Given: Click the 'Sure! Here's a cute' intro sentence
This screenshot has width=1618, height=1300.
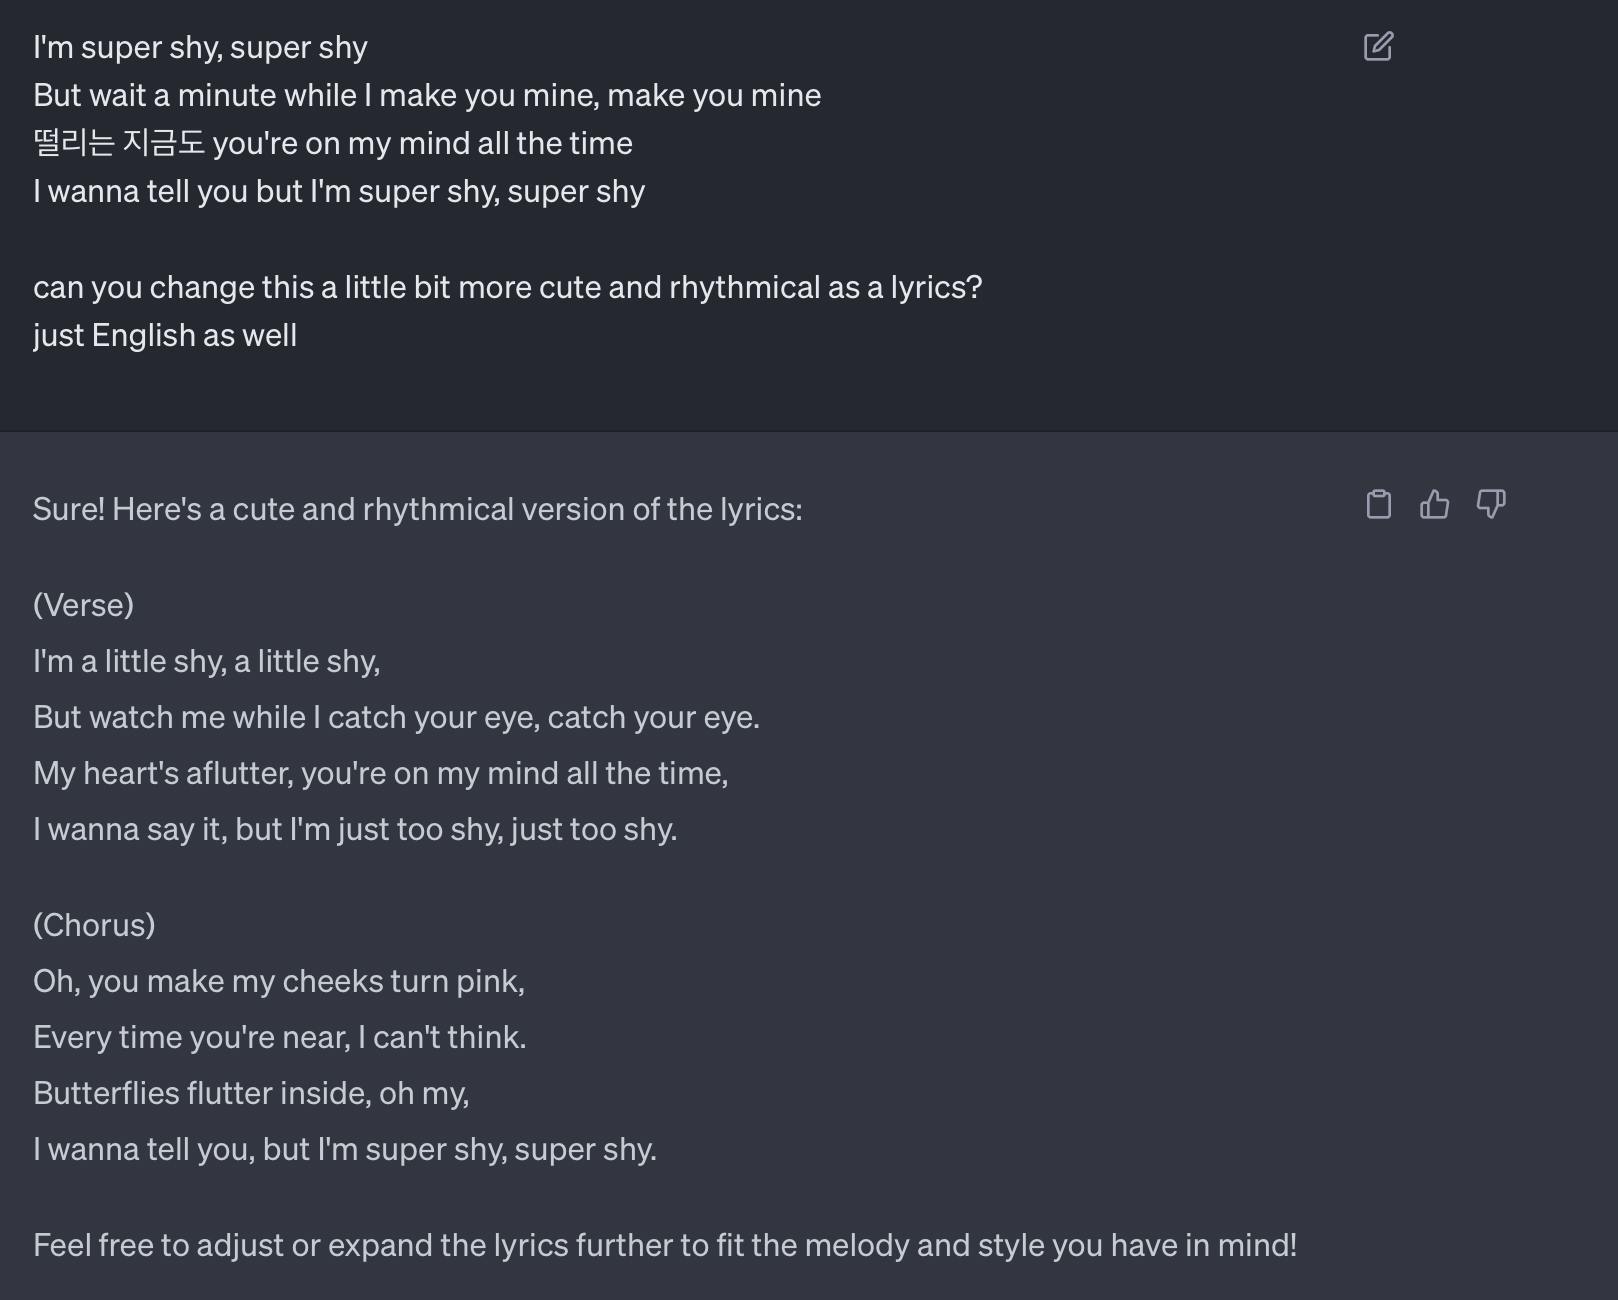Looking at the screenshot, I should pyautogui.click(x=418, y=509).
